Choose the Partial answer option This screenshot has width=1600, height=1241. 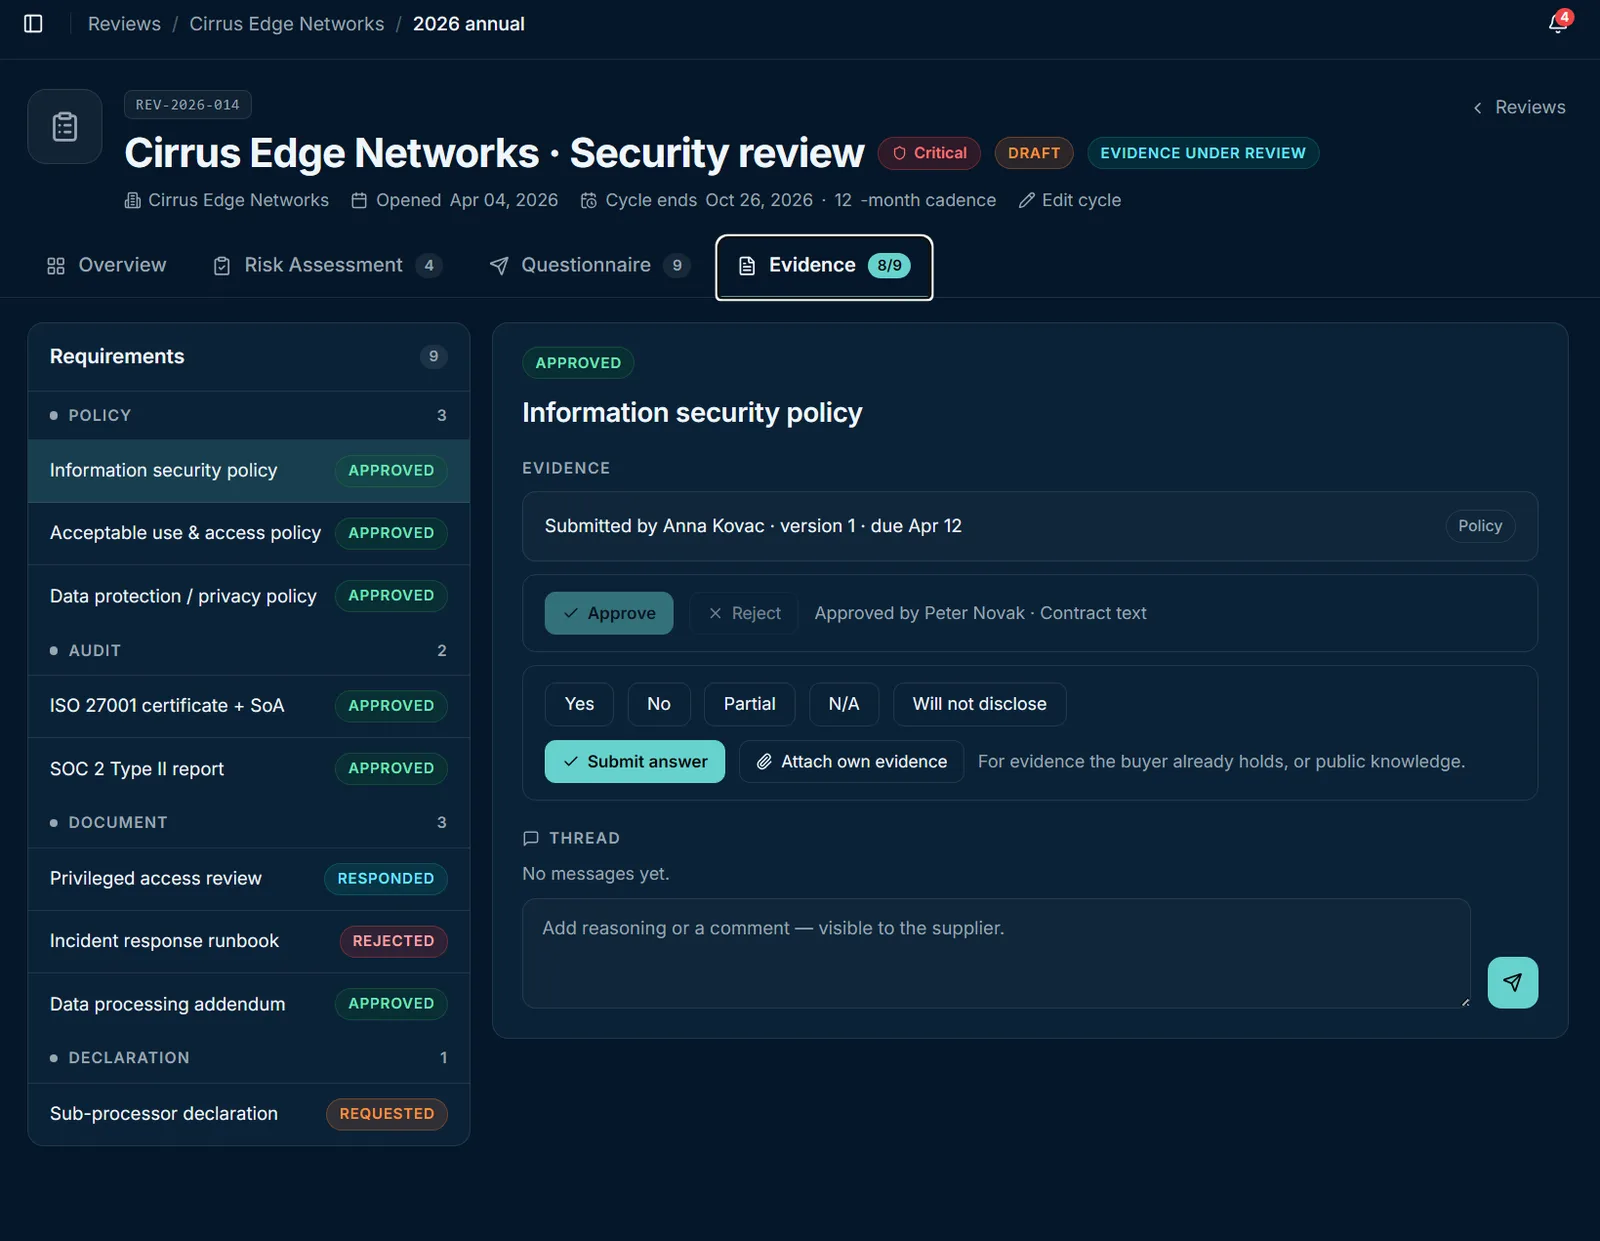750,704
